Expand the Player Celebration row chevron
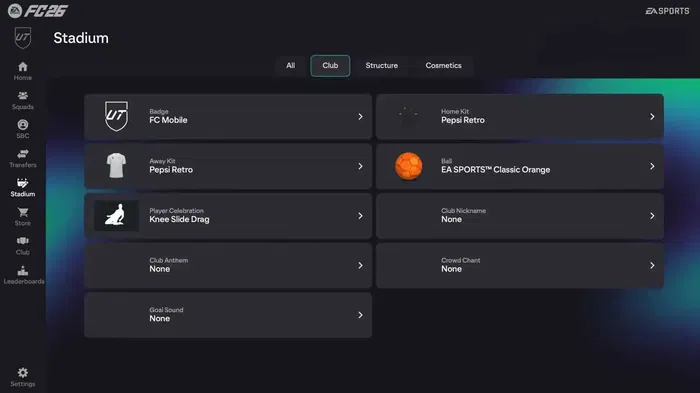This screenshot has width=700, height=393. click(360, 216)
